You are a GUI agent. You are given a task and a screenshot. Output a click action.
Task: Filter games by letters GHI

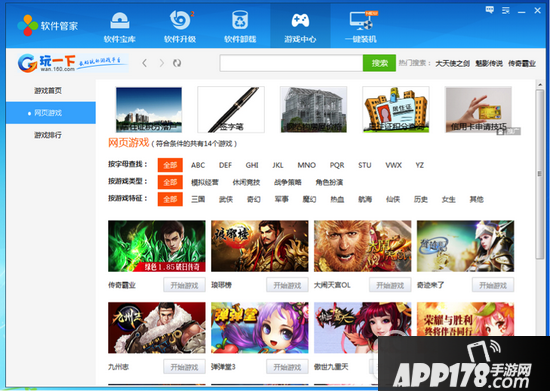252,165
